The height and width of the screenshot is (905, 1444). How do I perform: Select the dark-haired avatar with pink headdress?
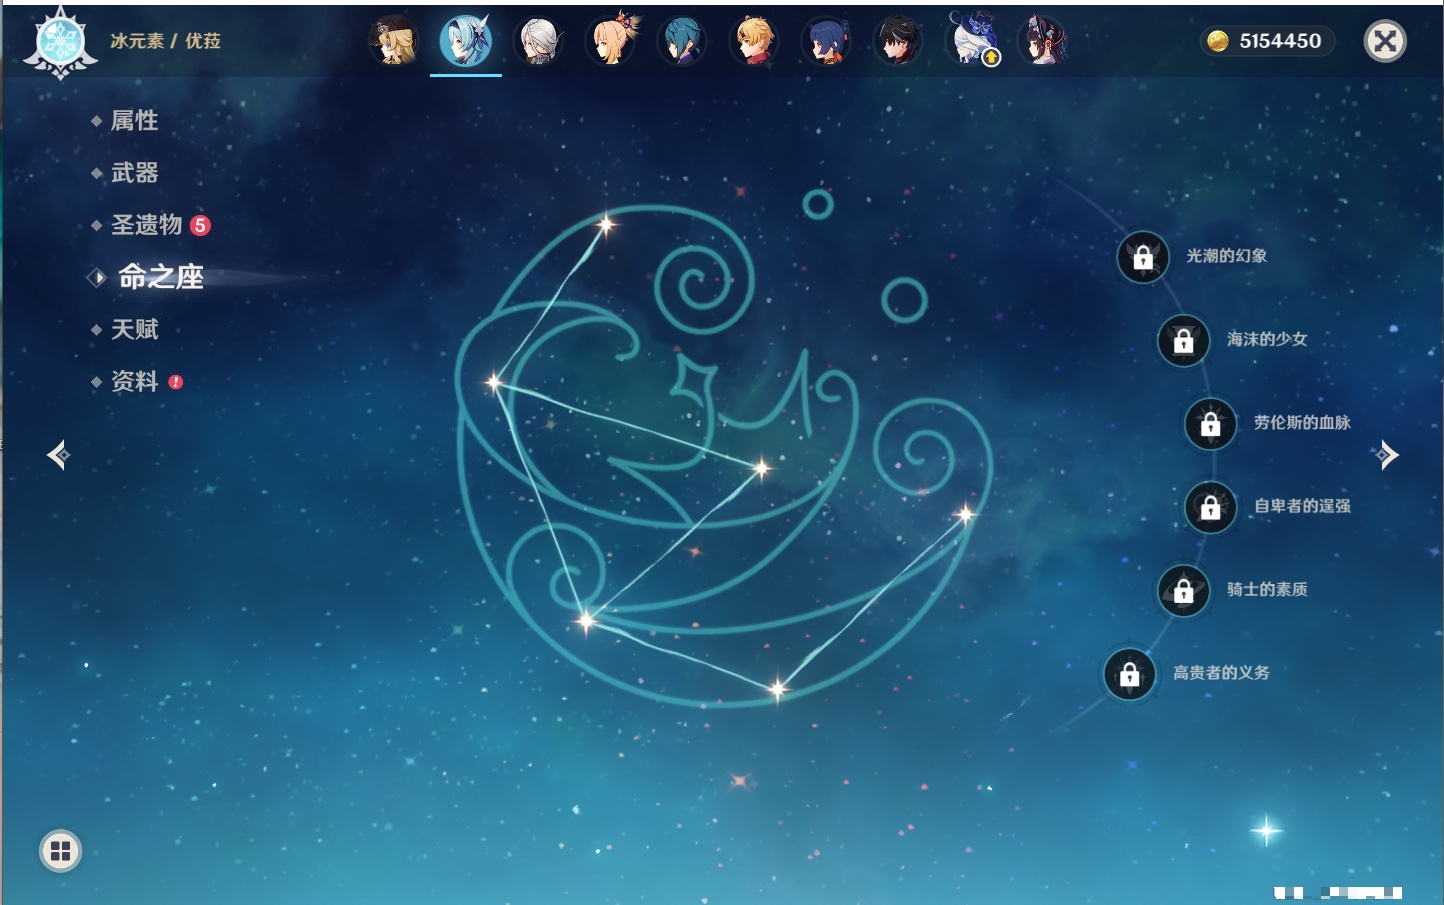(x=1044, y=41)
